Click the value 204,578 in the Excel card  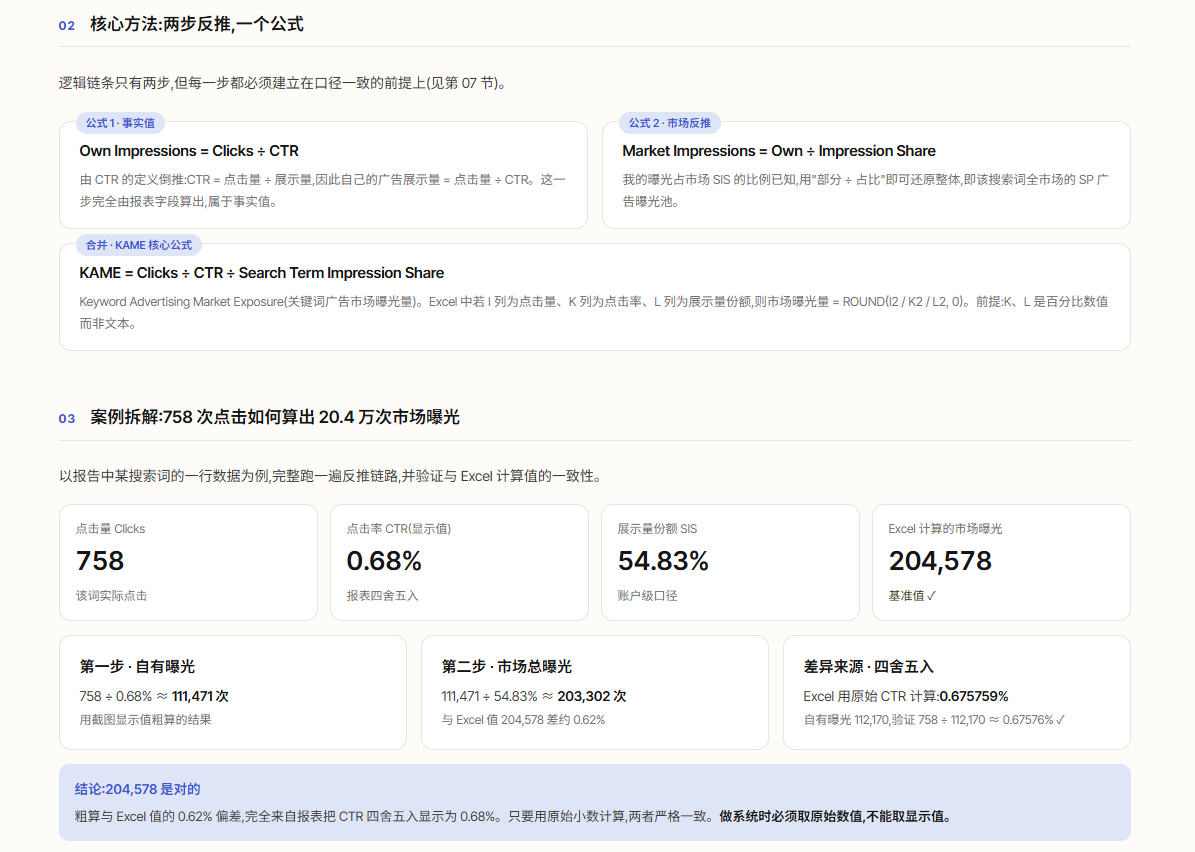click(x=940, y=561)
